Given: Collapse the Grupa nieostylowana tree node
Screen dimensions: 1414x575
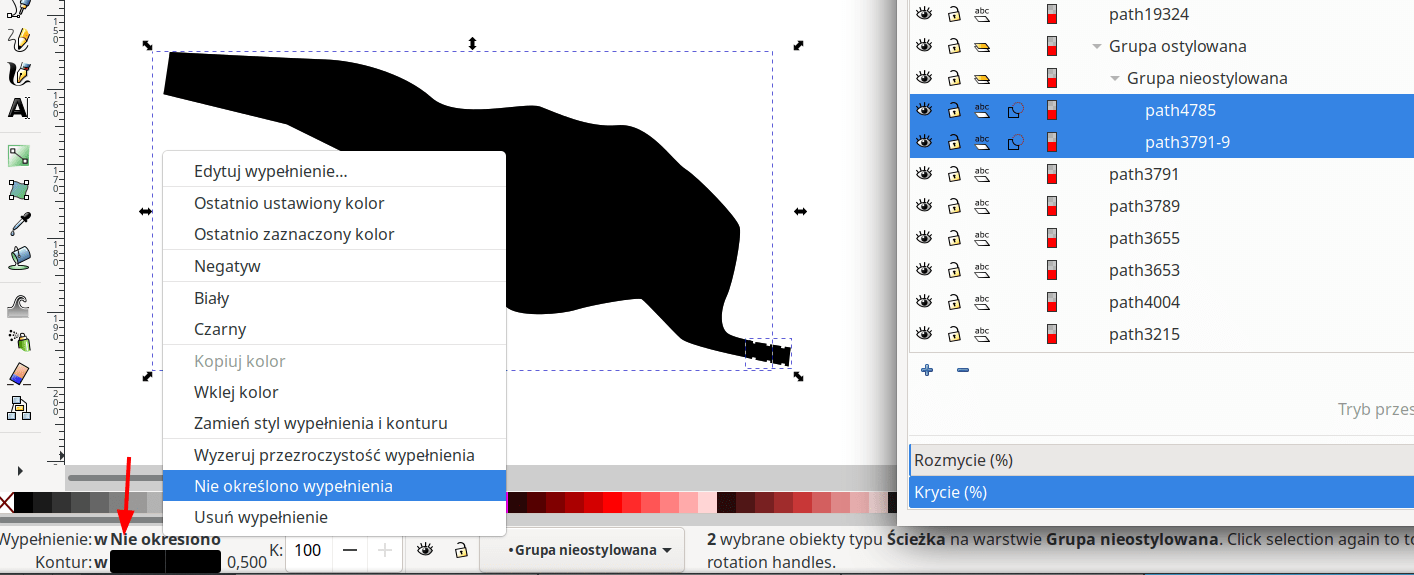Looking at the screenshot, I should [x=1115, y=78].
